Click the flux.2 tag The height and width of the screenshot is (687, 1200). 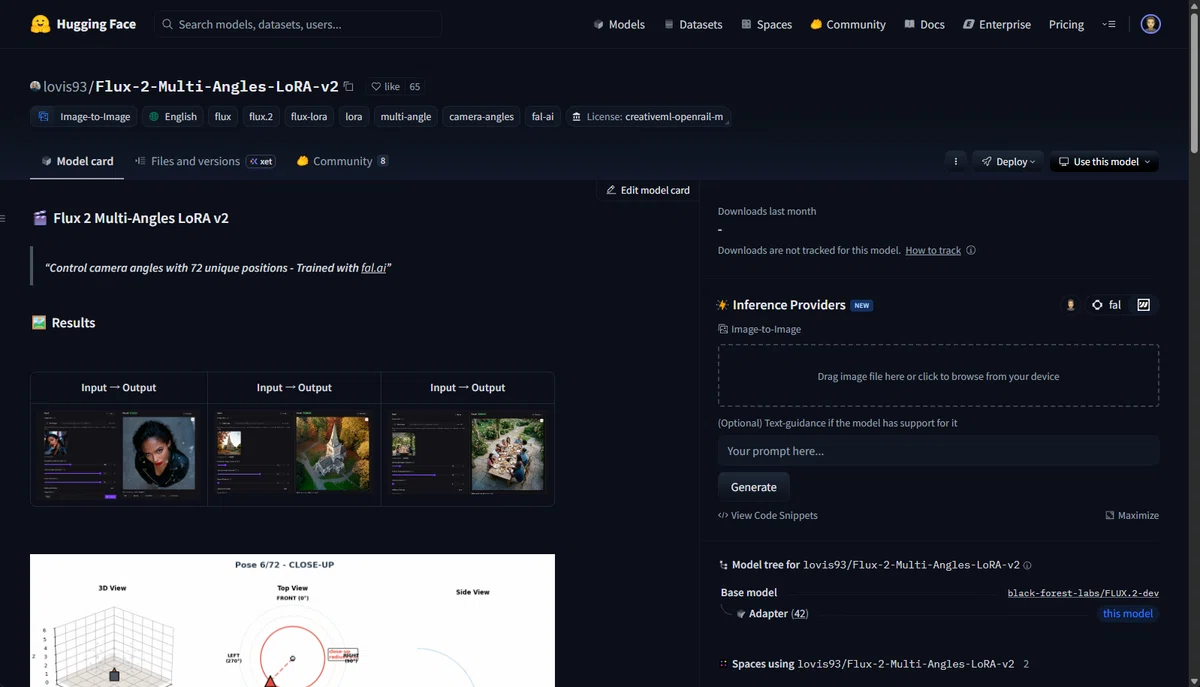[261, 116]
